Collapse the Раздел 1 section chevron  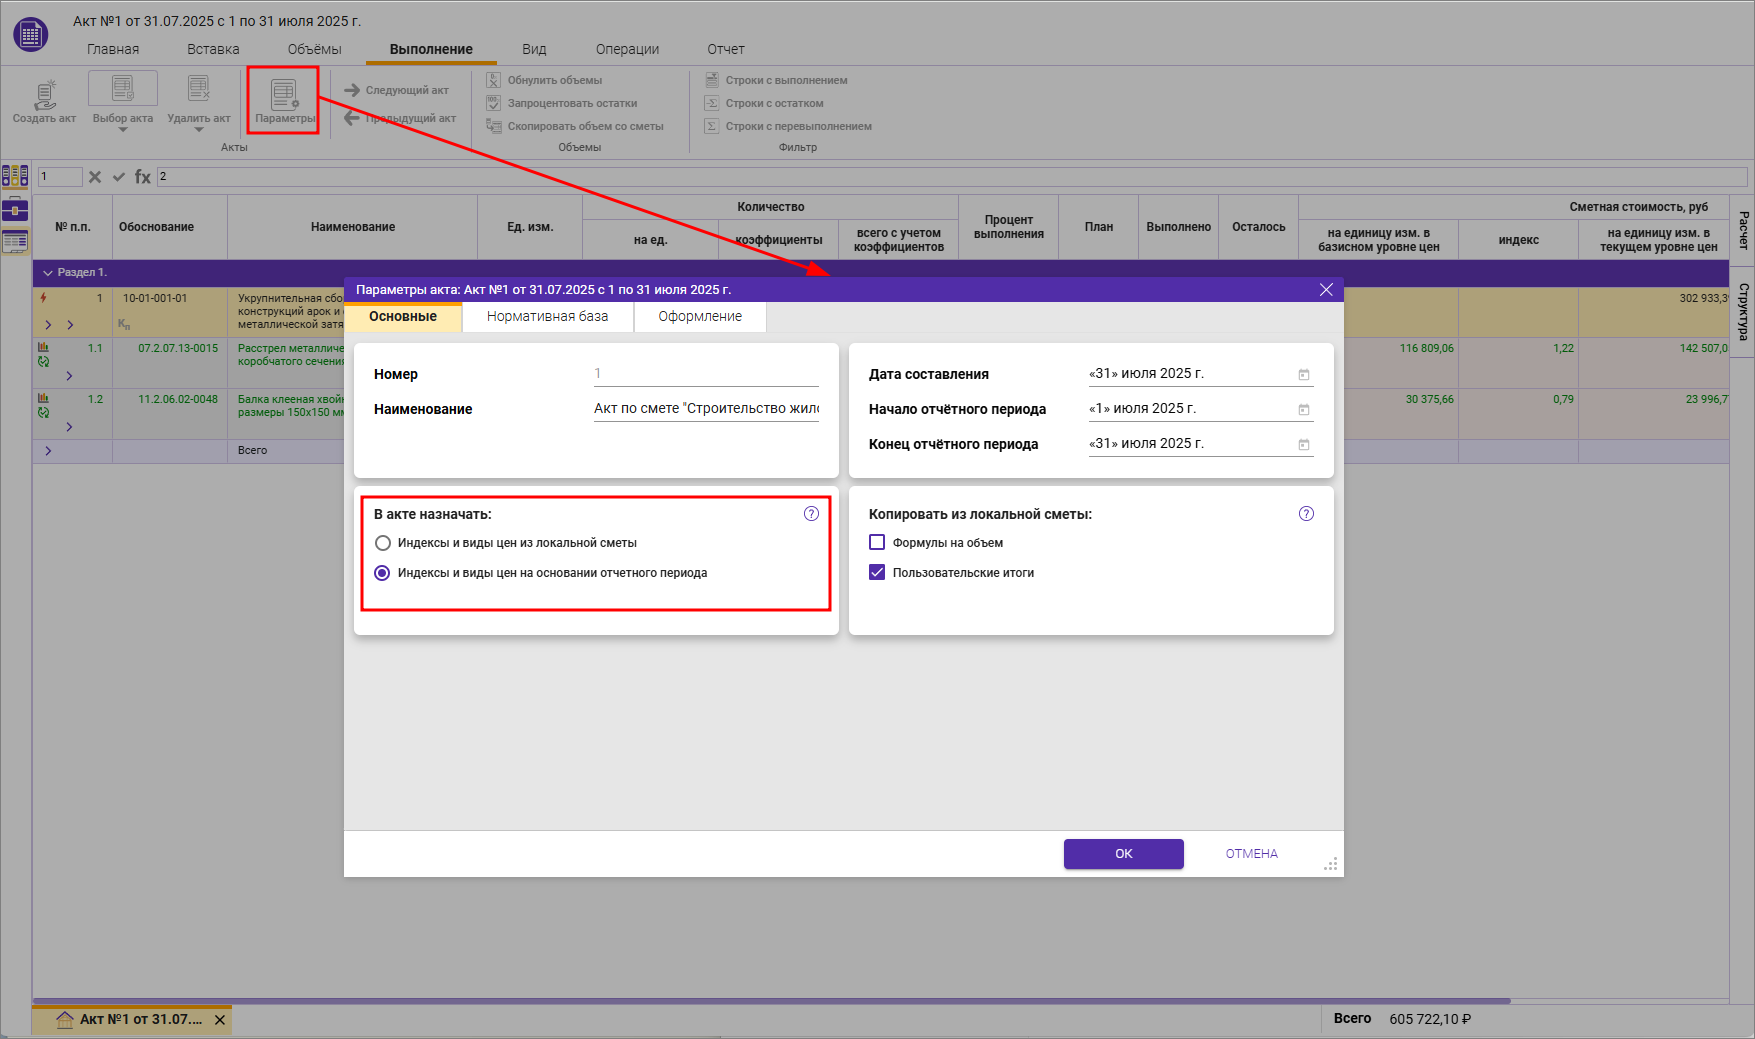(x=47, y=273)
